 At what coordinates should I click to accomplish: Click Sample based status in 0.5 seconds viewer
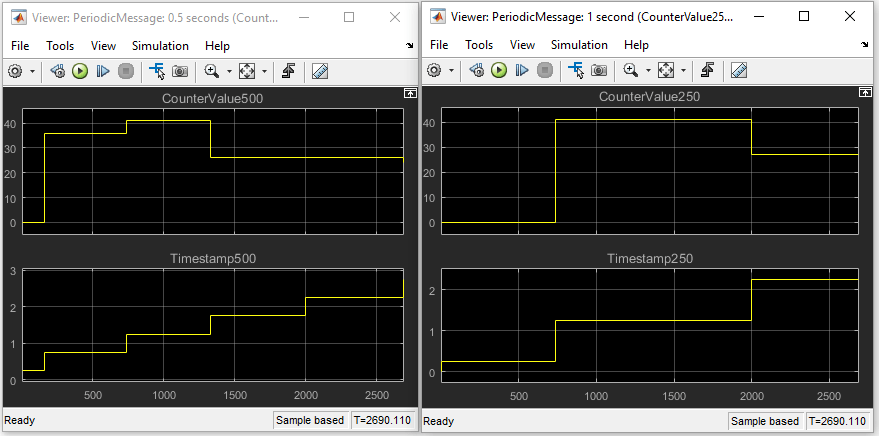[310, 420]
